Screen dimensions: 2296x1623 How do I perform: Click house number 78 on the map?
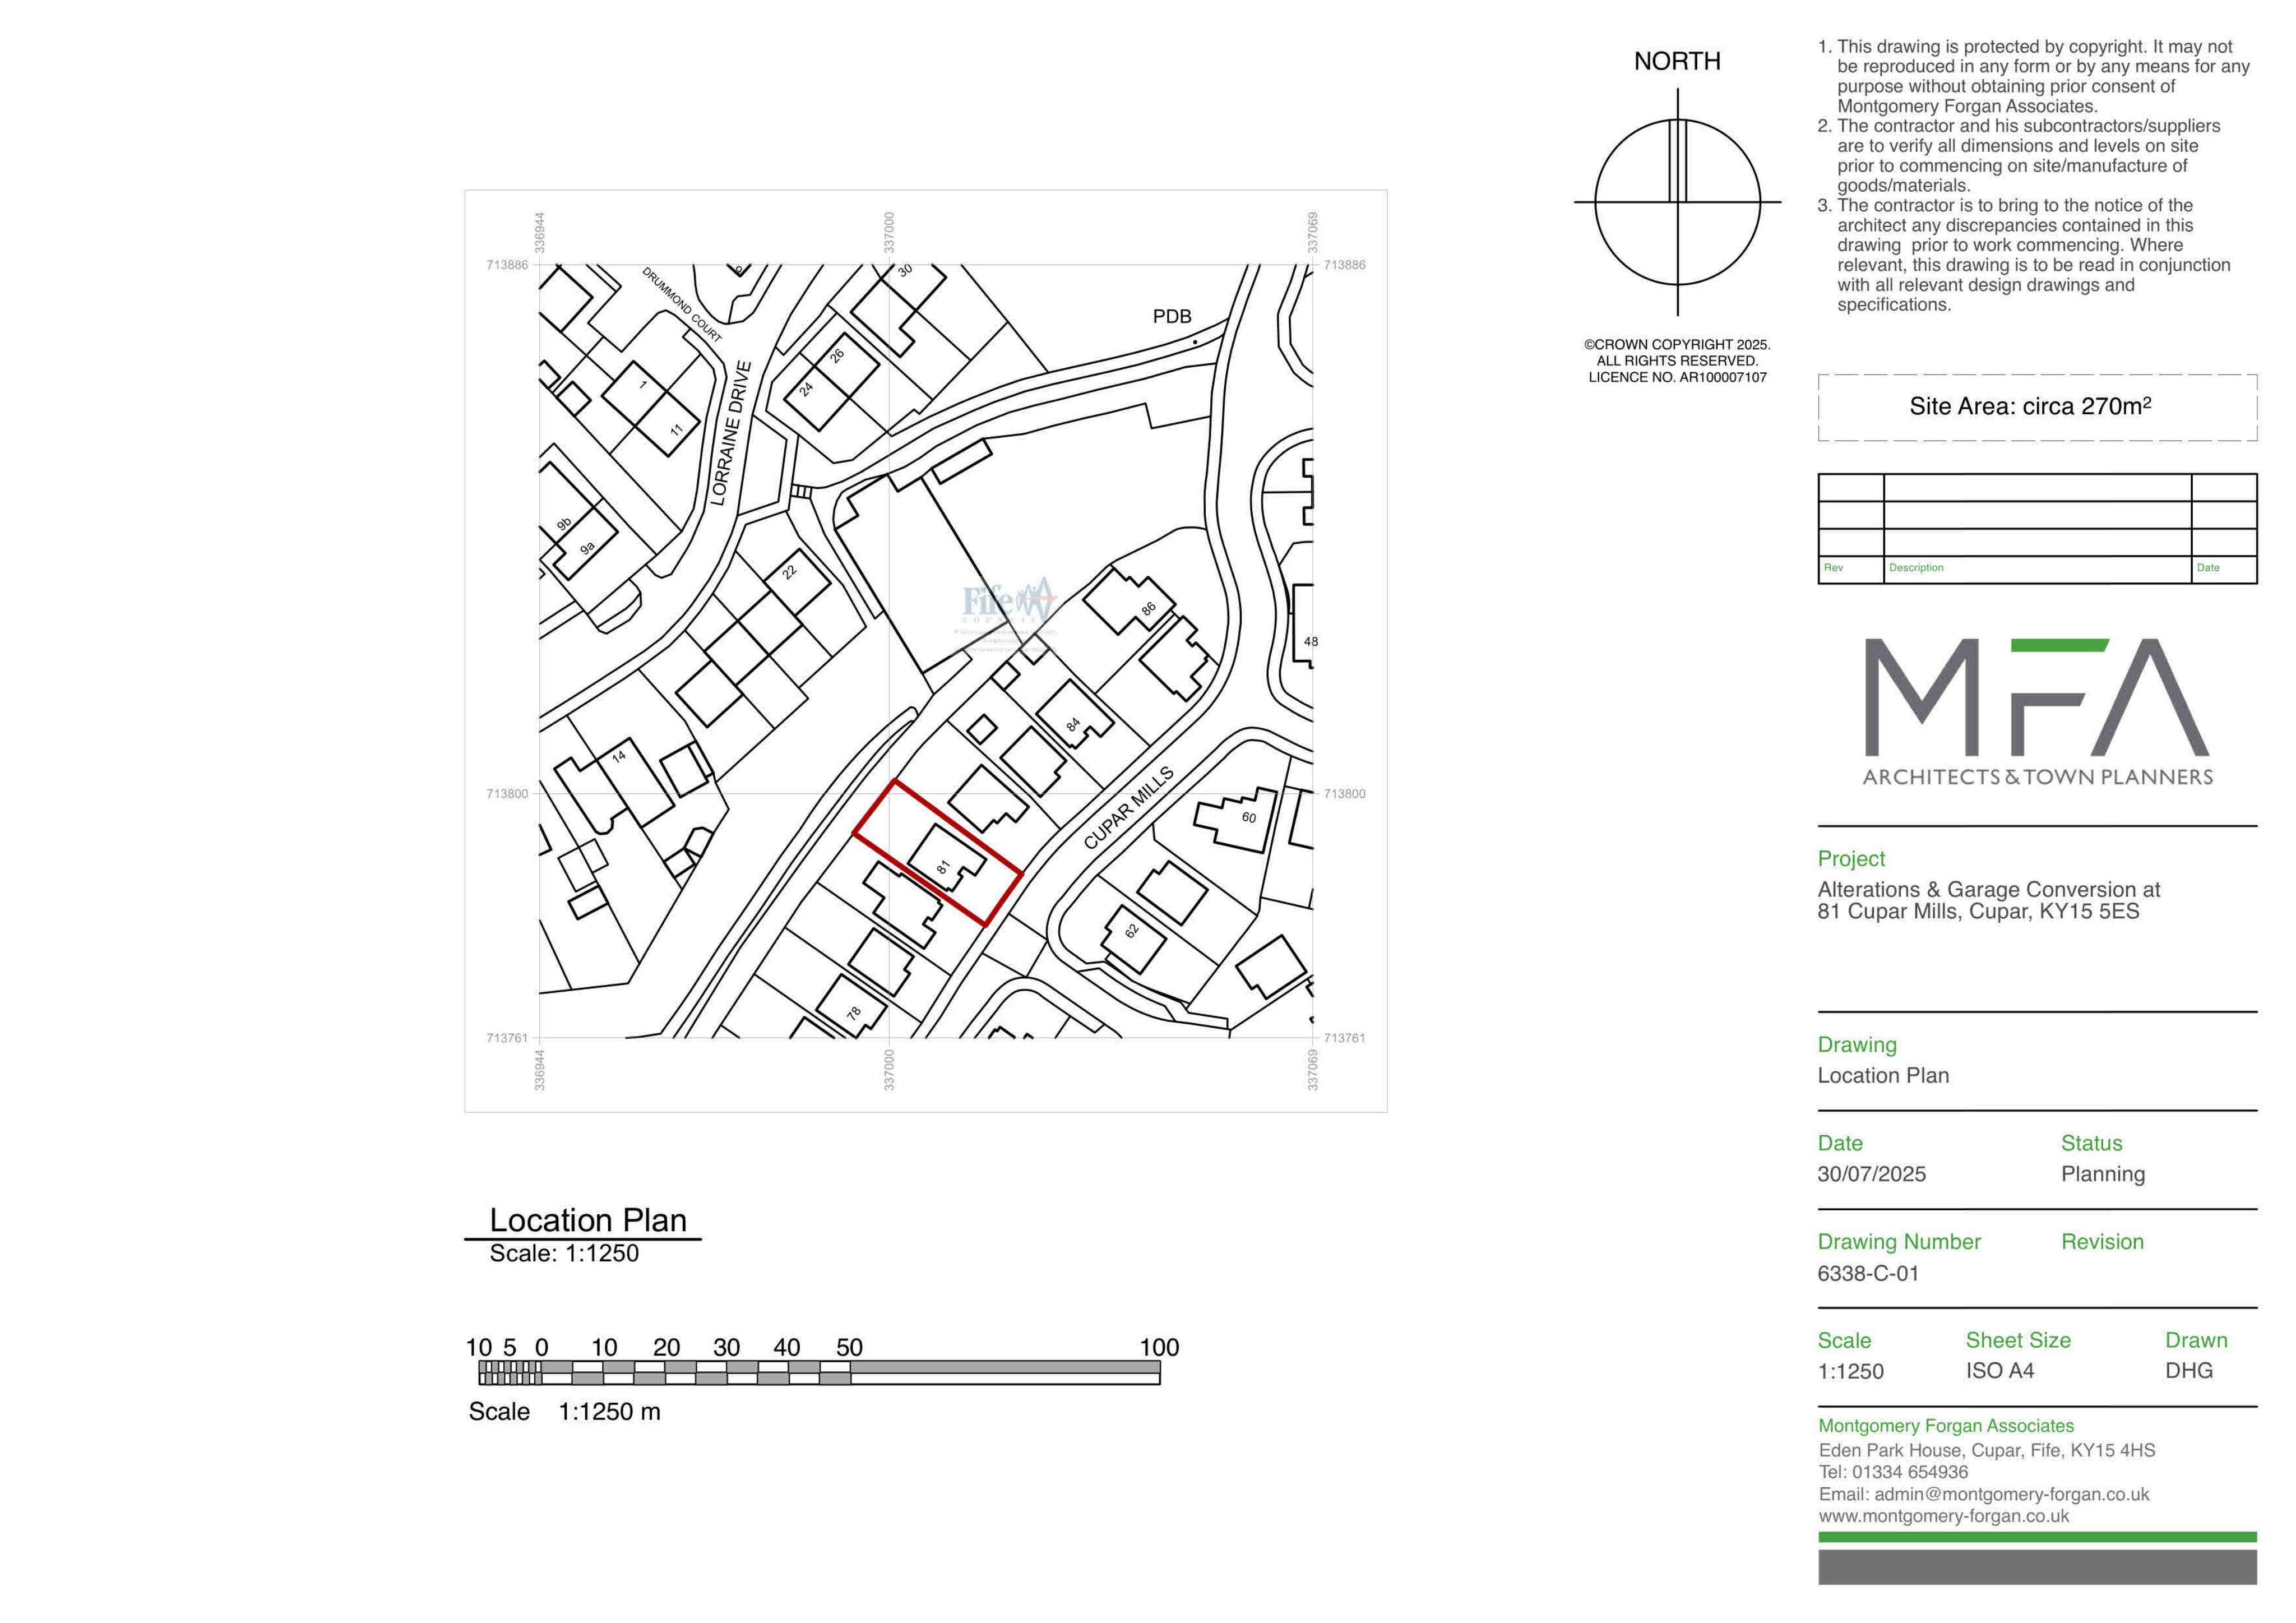click(853, 1013)
